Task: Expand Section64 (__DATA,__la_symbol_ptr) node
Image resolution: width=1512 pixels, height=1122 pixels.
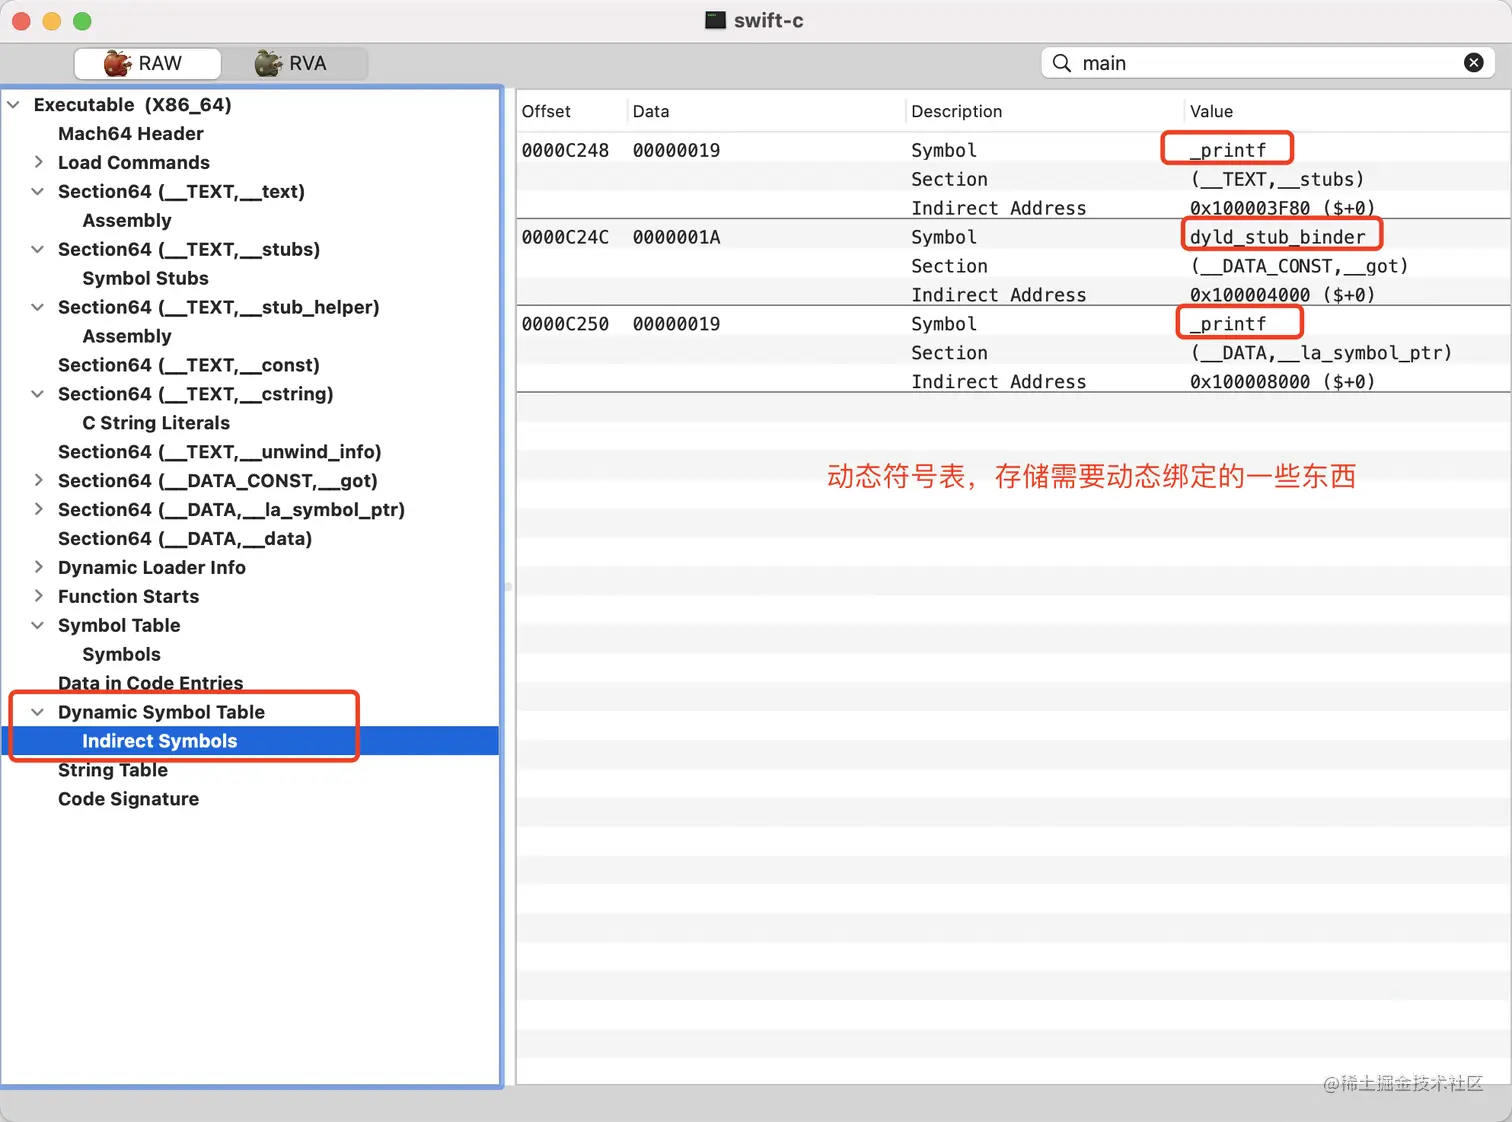Action: click(38, 509)
